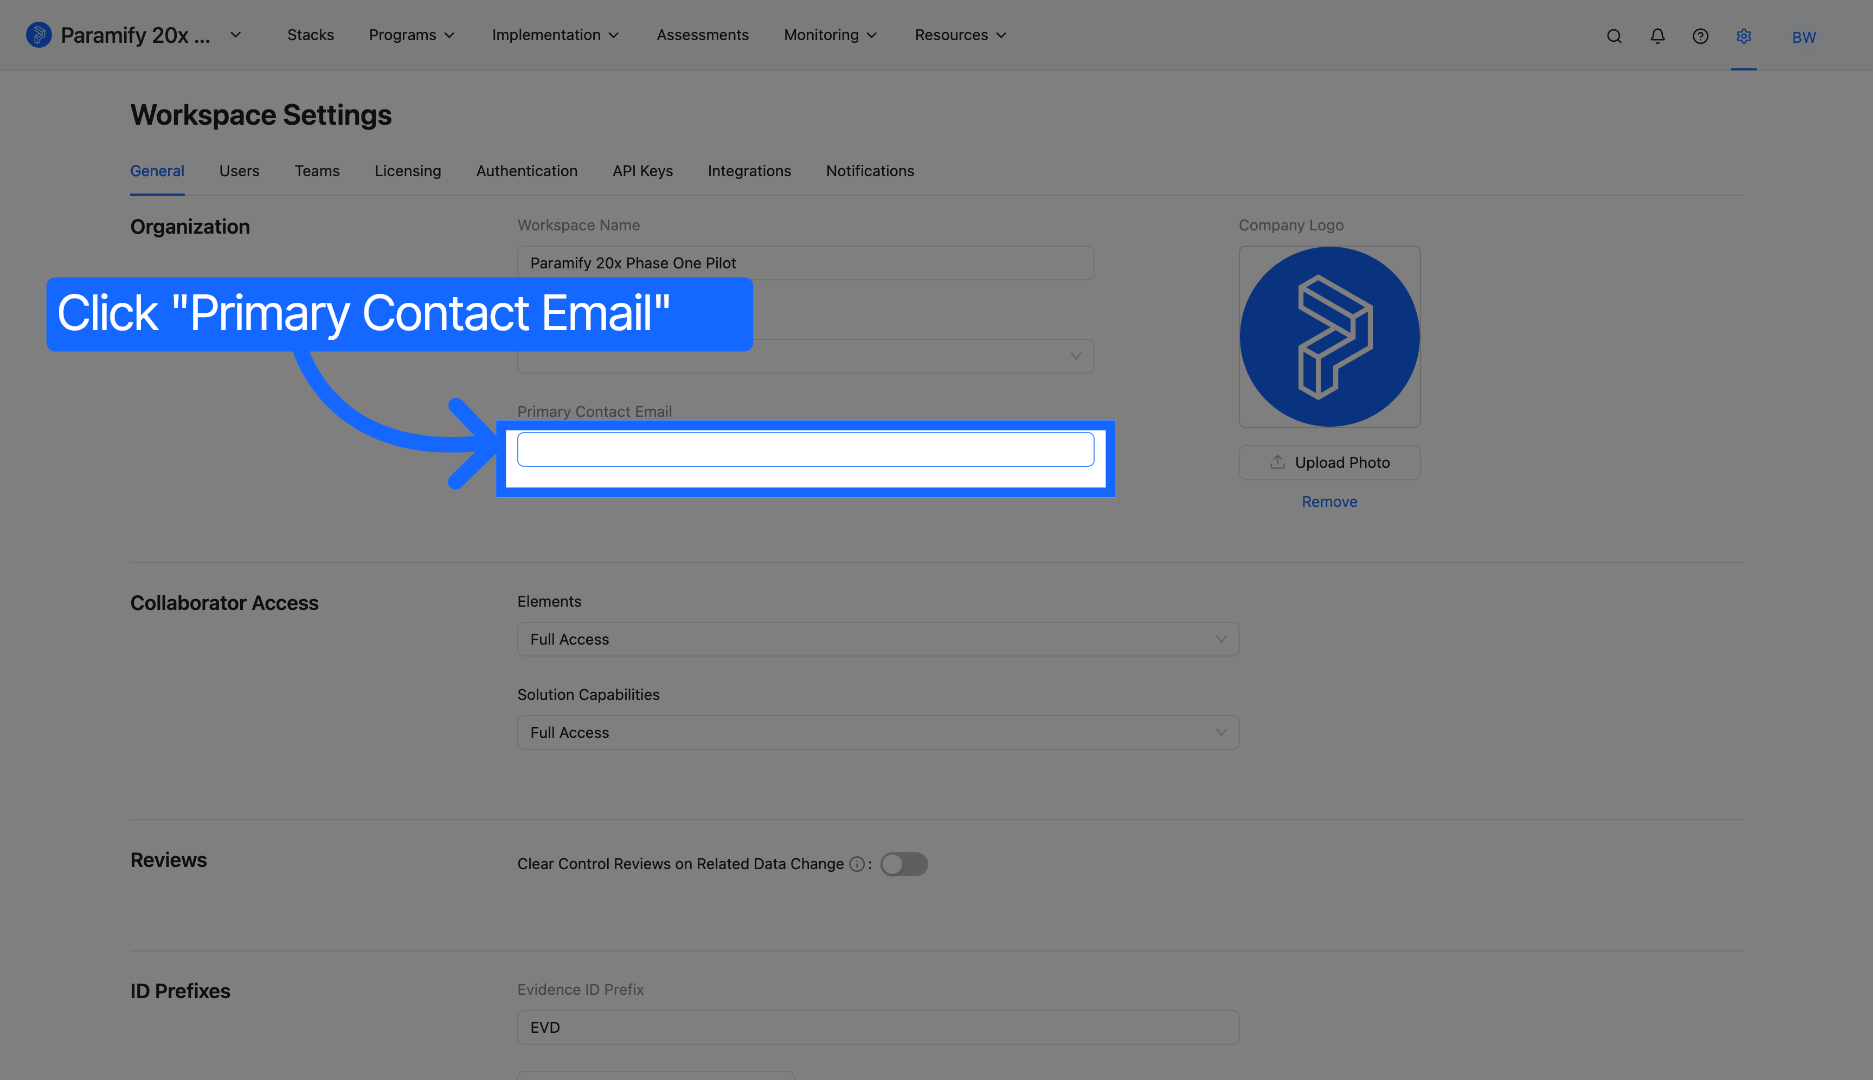Image resolution: width=1873 pixels, height=1080 pixels.
Task: Open the Monitoring dropdown menu
Action: click(x=830, y=35)
